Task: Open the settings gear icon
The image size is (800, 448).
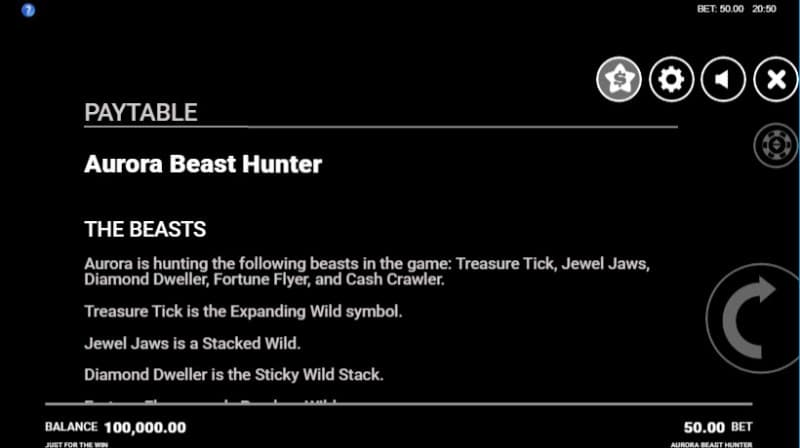Action: (671, 79)
